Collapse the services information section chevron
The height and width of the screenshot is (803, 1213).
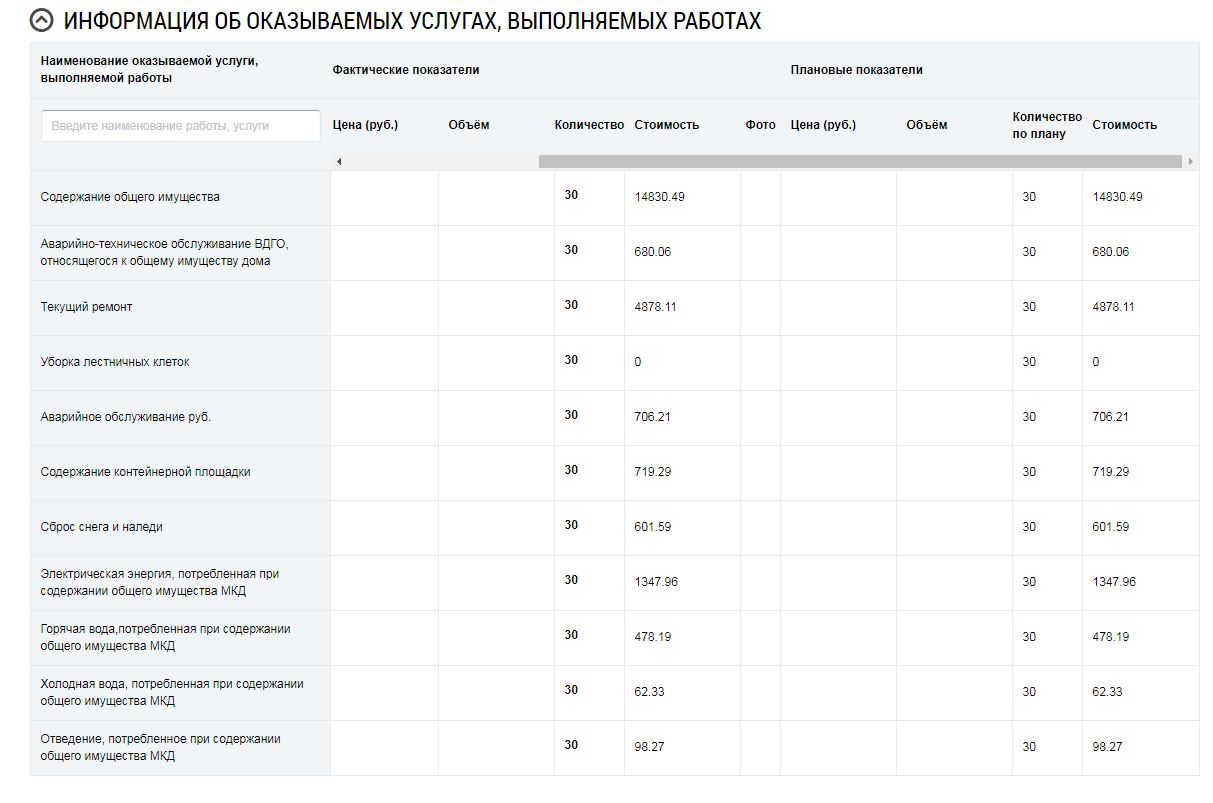point(43,20)
